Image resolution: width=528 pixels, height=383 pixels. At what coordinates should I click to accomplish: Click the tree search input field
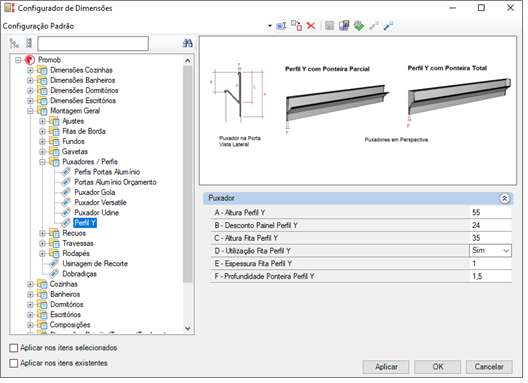click(x=94, y=44)
